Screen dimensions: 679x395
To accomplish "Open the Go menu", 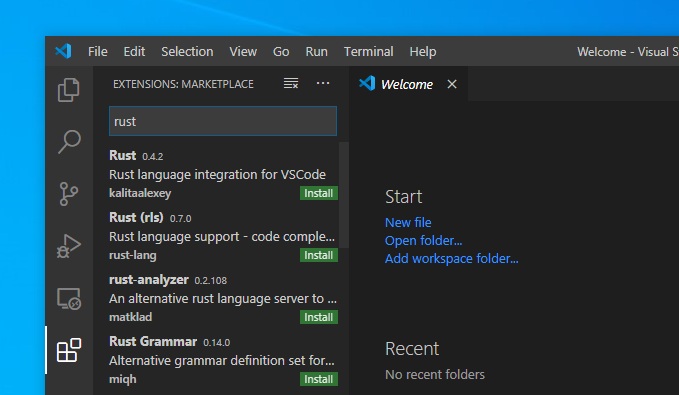I will click(x=281, y=52).
